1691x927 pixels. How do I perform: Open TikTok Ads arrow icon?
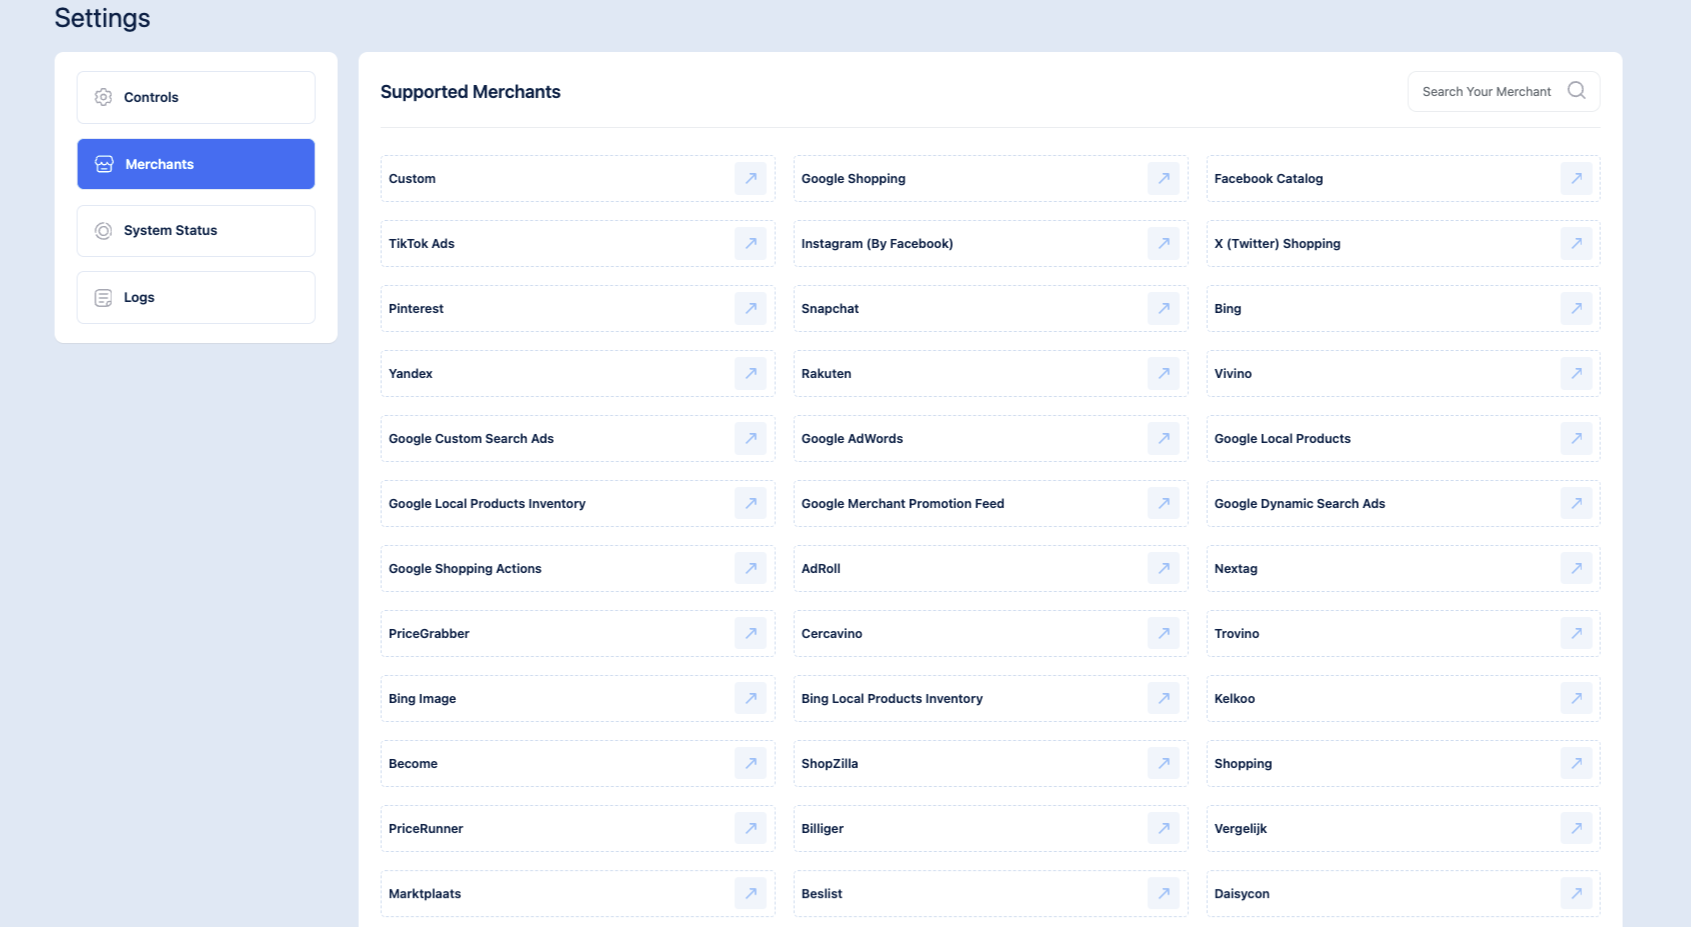(x=750, y=243)
